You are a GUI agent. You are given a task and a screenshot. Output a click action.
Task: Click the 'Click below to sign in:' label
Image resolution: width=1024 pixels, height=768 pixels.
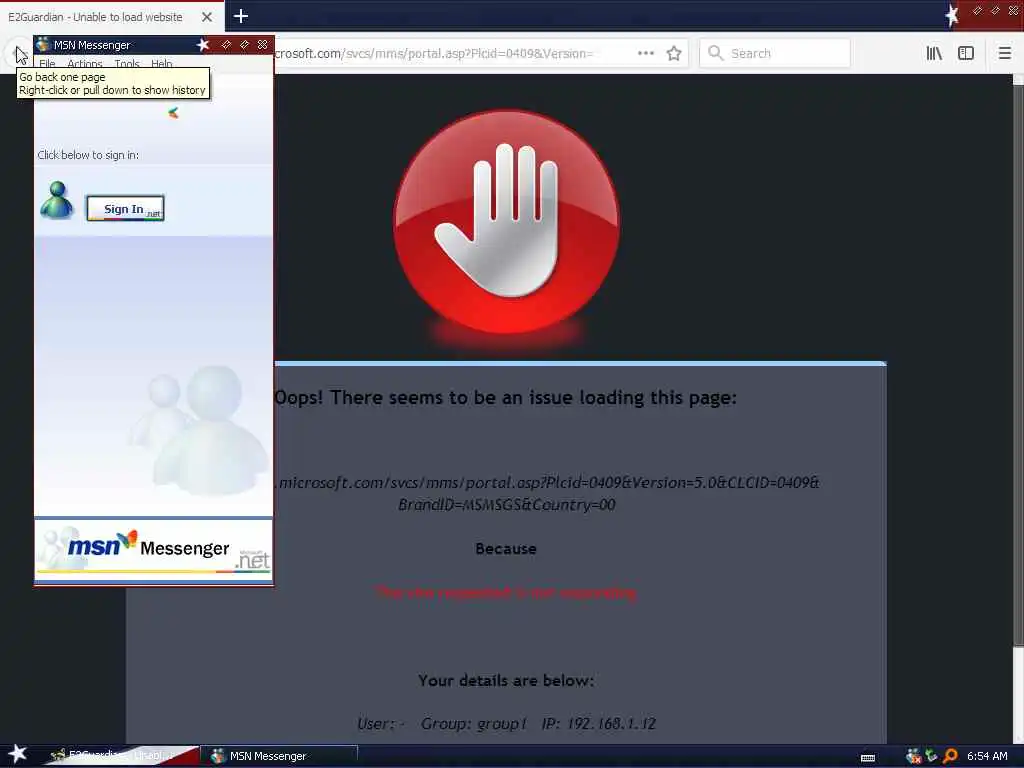(88, 155)
